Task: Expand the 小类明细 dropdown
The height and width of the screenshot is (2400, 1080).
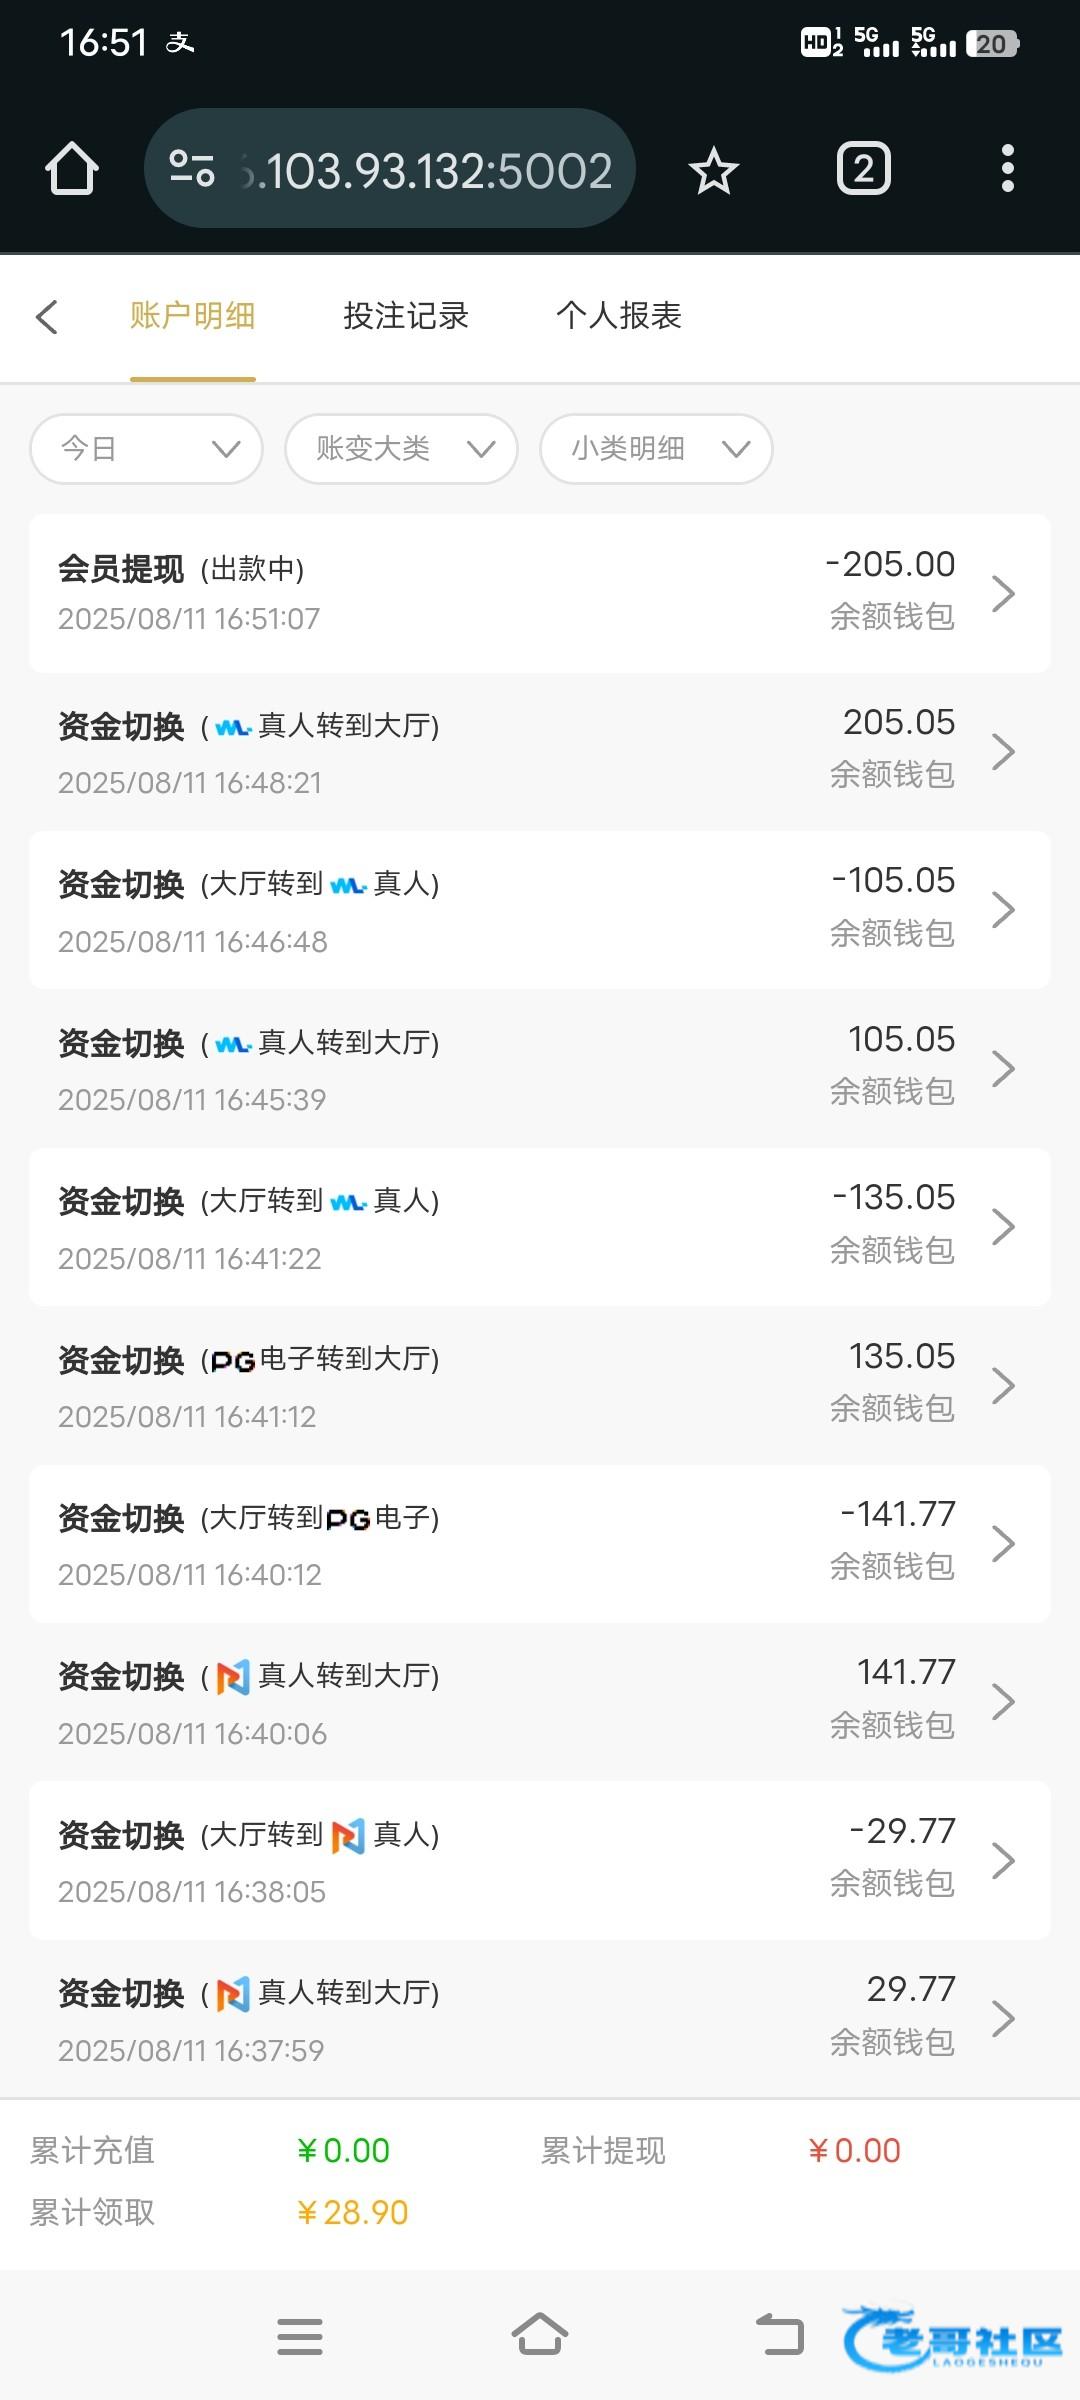Action: [656, 449]
